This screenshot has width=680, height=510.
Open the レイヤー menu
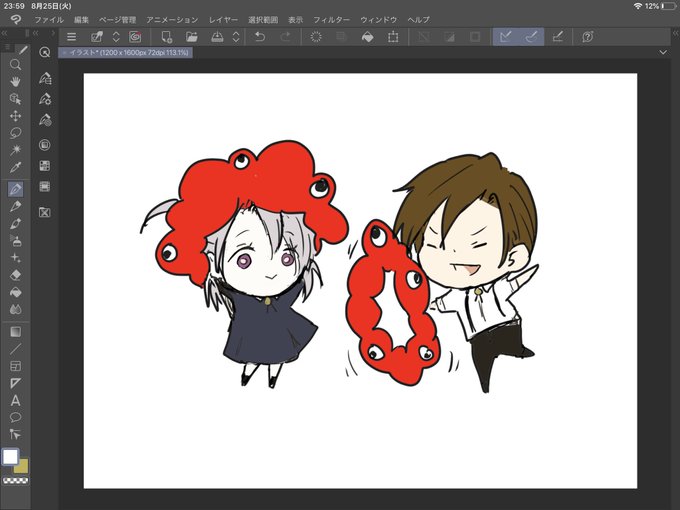click(x=223, y=20)
